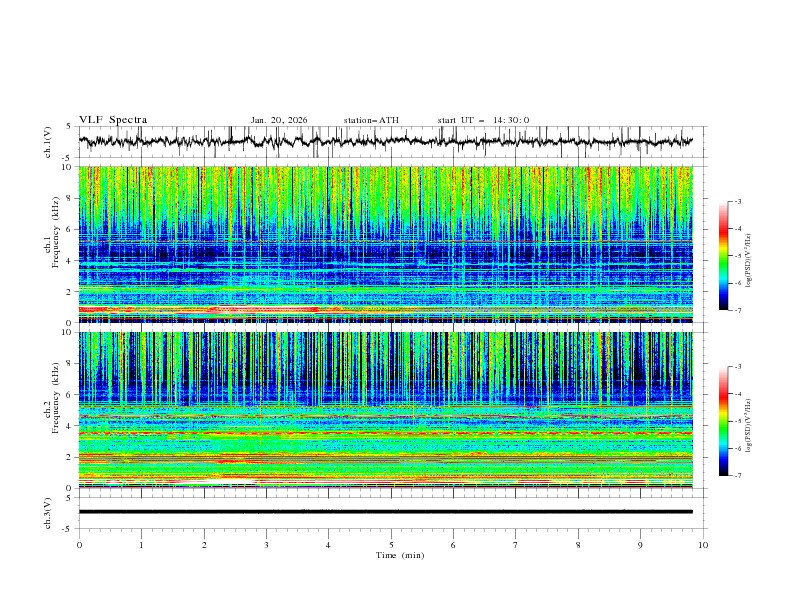Click the time axis tick label "10"

click(x=703, y=545)
